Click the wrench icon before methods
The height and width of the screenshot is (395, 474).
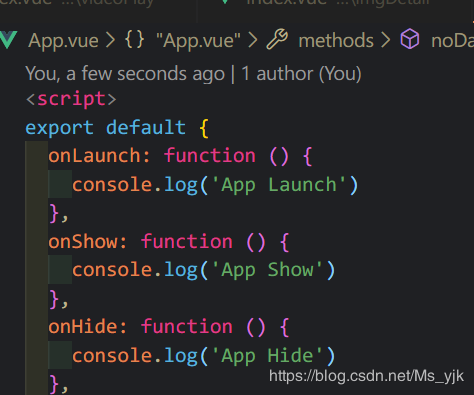pos(277,40)
